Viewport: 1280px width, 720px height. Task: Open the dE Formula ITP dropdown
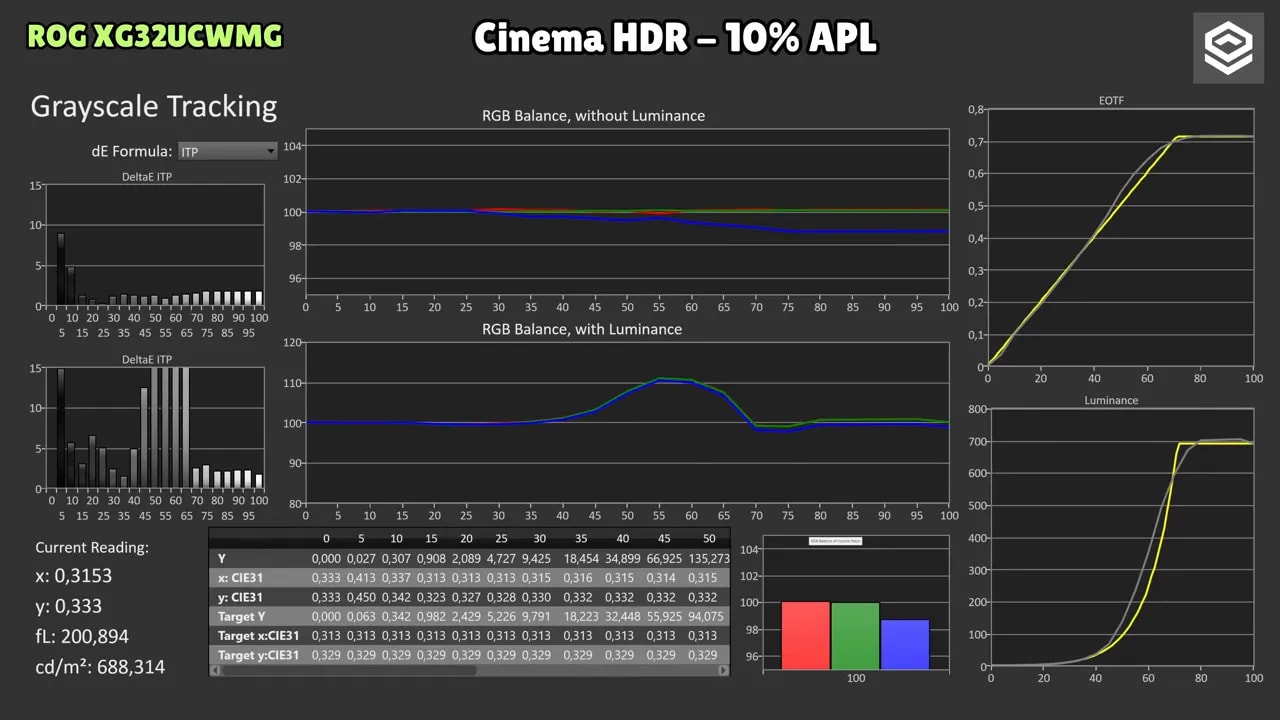(227, 151)
